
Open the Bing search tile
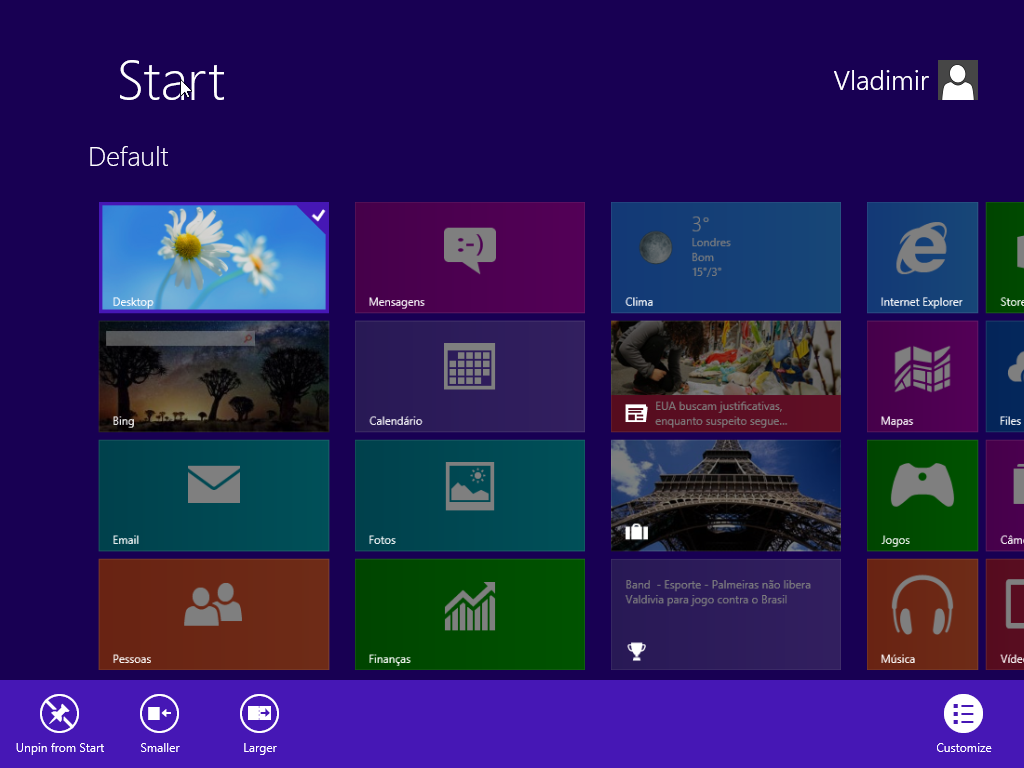214,376
